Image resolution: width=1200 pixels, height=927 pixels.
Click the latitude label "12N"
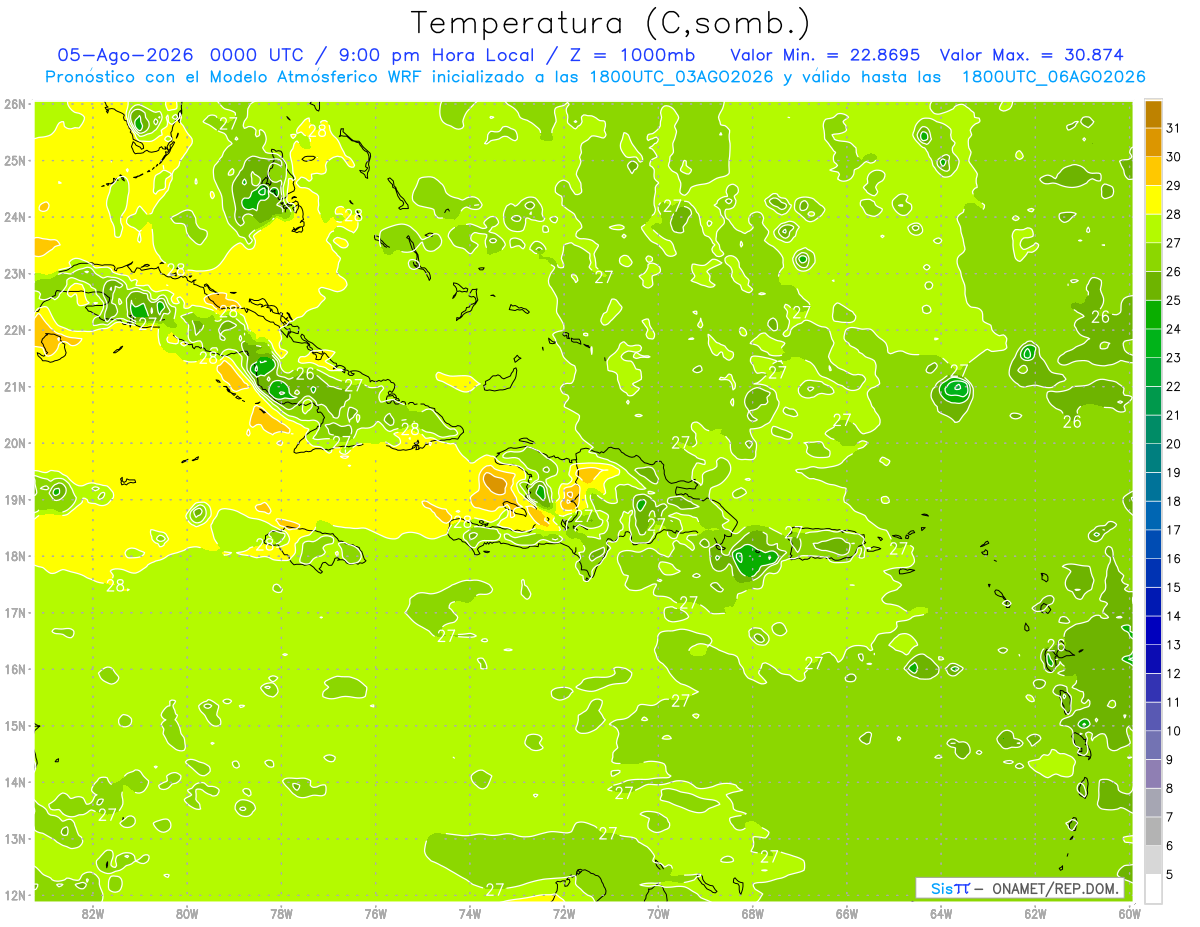coord(15,895)
